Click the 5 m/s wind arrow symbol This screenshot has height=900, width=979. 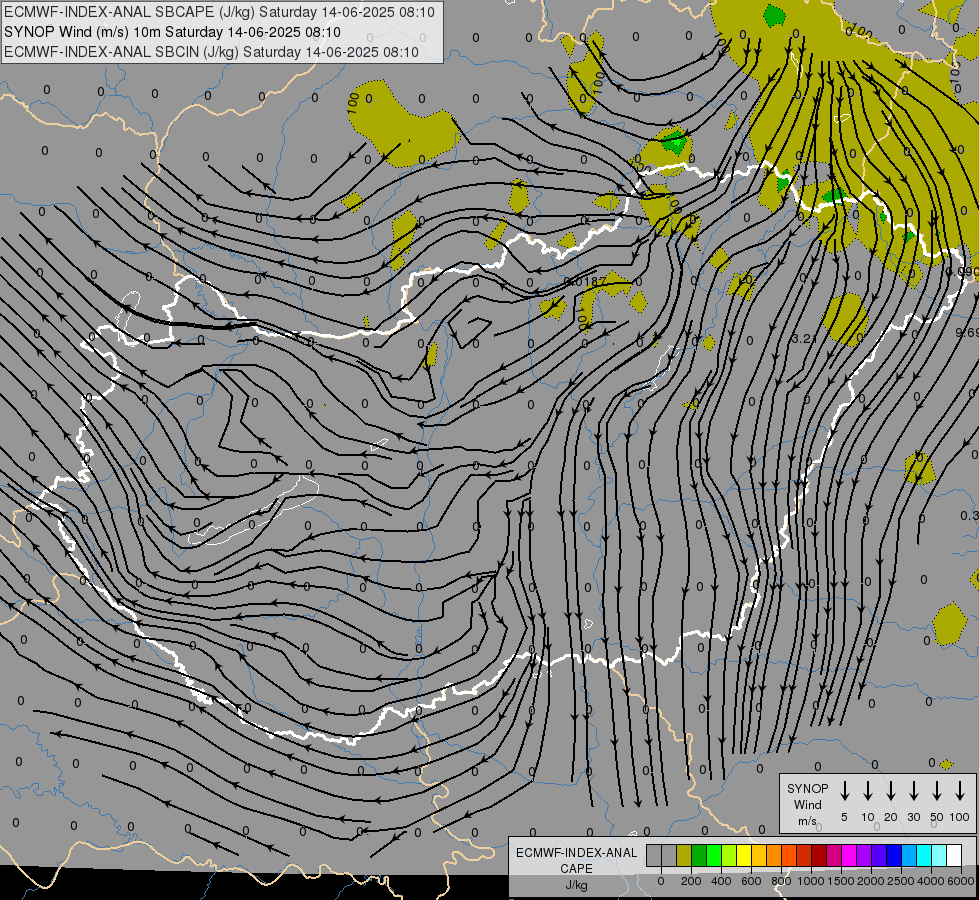click(x=844, y=790)
